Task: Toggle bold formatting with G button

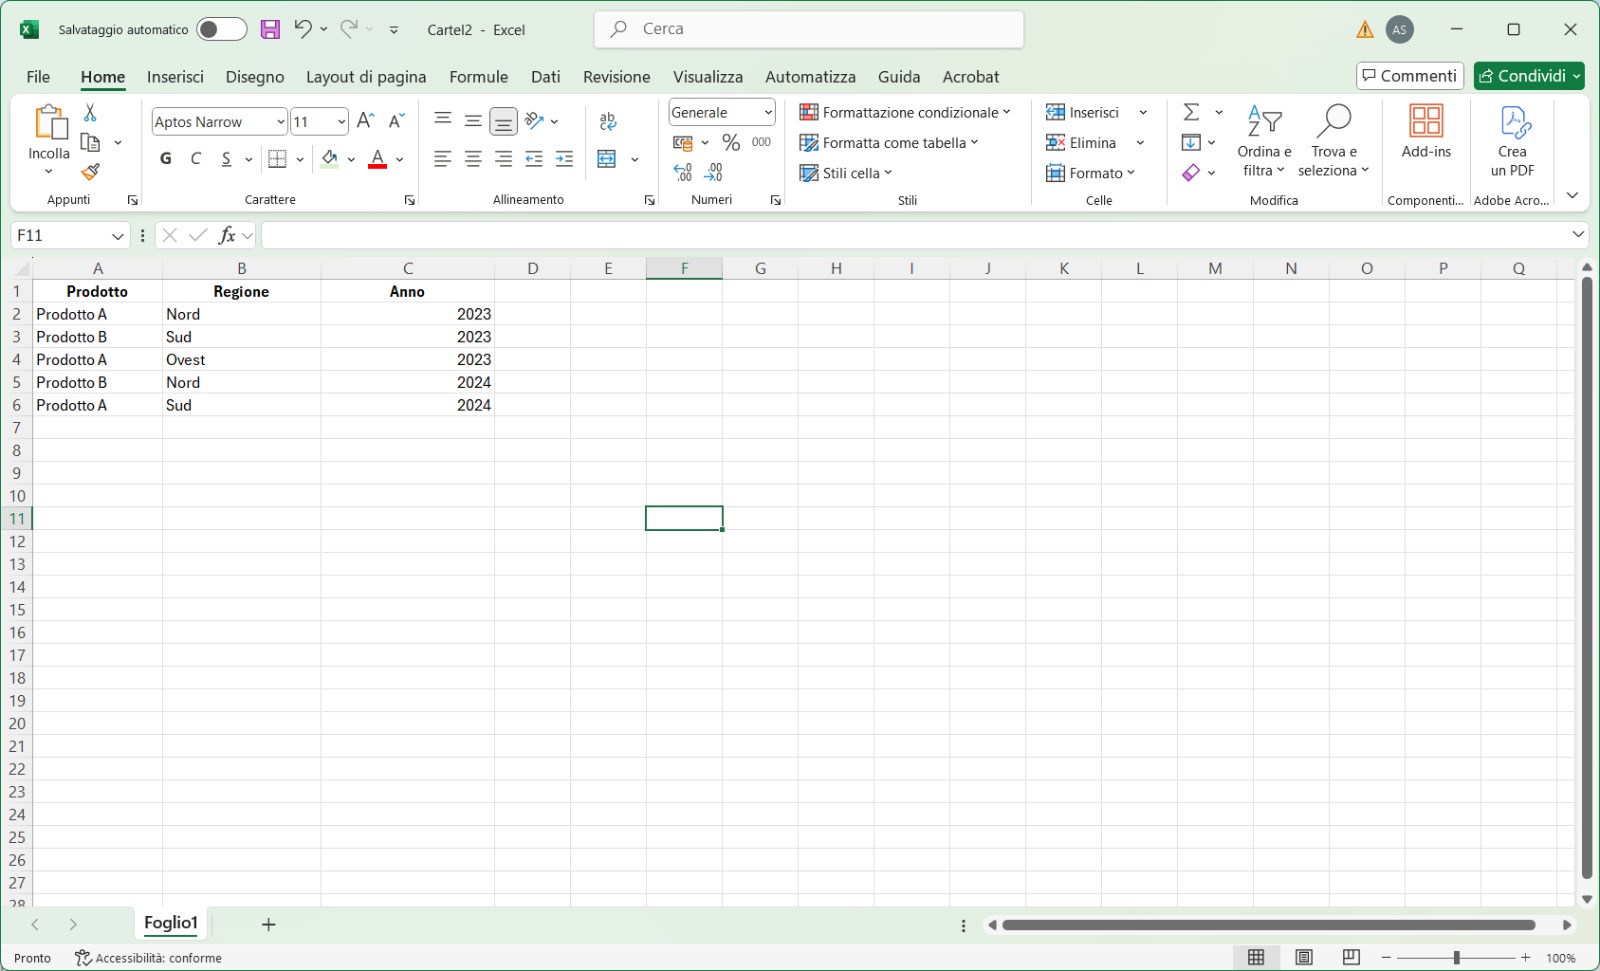Action: tap(166, 159)
